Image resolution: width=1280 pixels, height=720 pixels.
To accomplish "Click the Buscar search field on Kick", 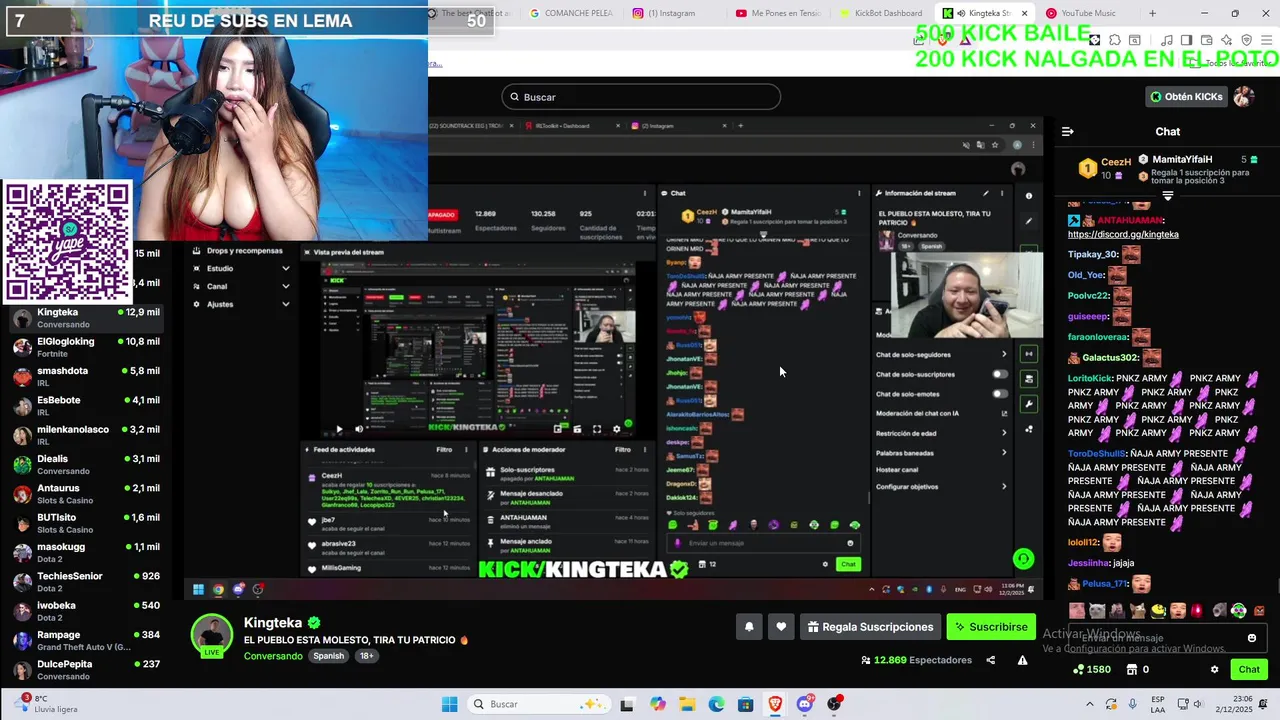I will tap(641, 97).
